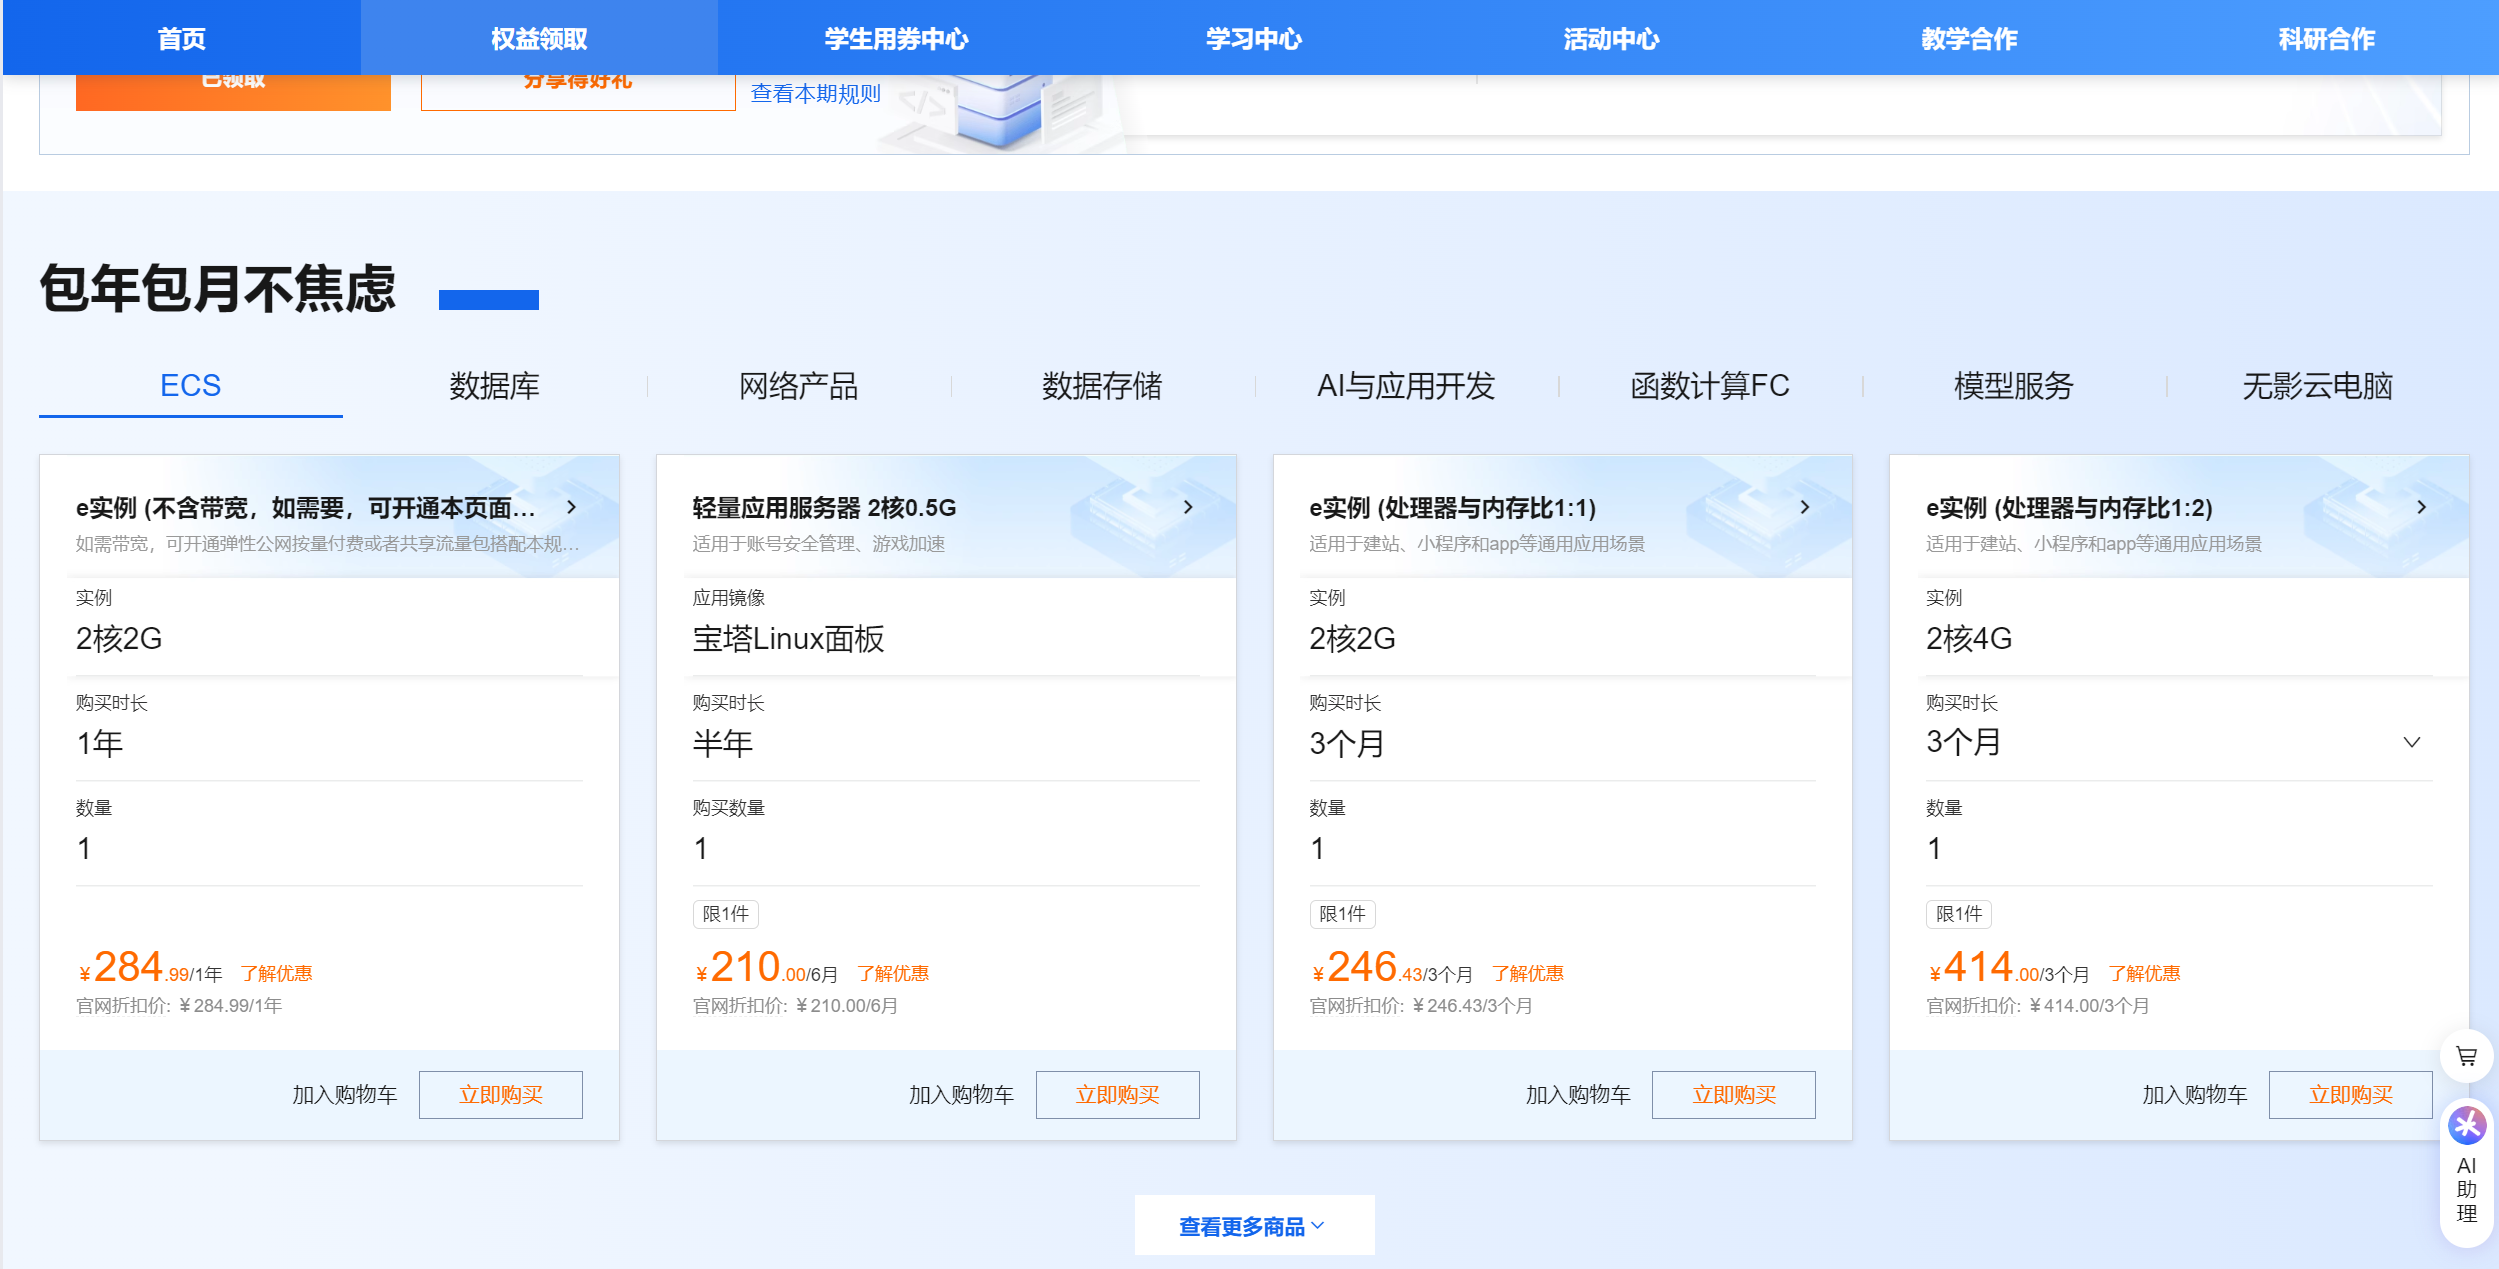Open the 网络产品 tab
2499x1269 pixels.
click(798, 386)
